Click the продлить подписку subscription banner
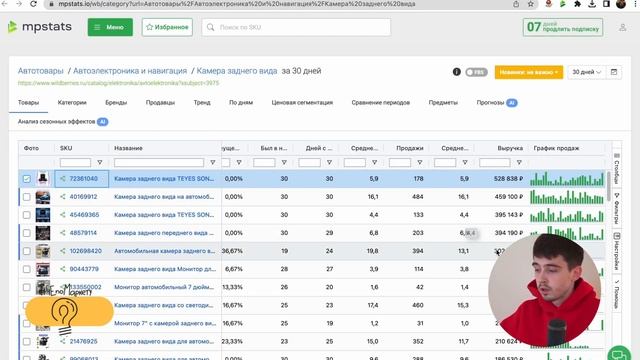Screen dimensions: 640x360 click(563, 27)
